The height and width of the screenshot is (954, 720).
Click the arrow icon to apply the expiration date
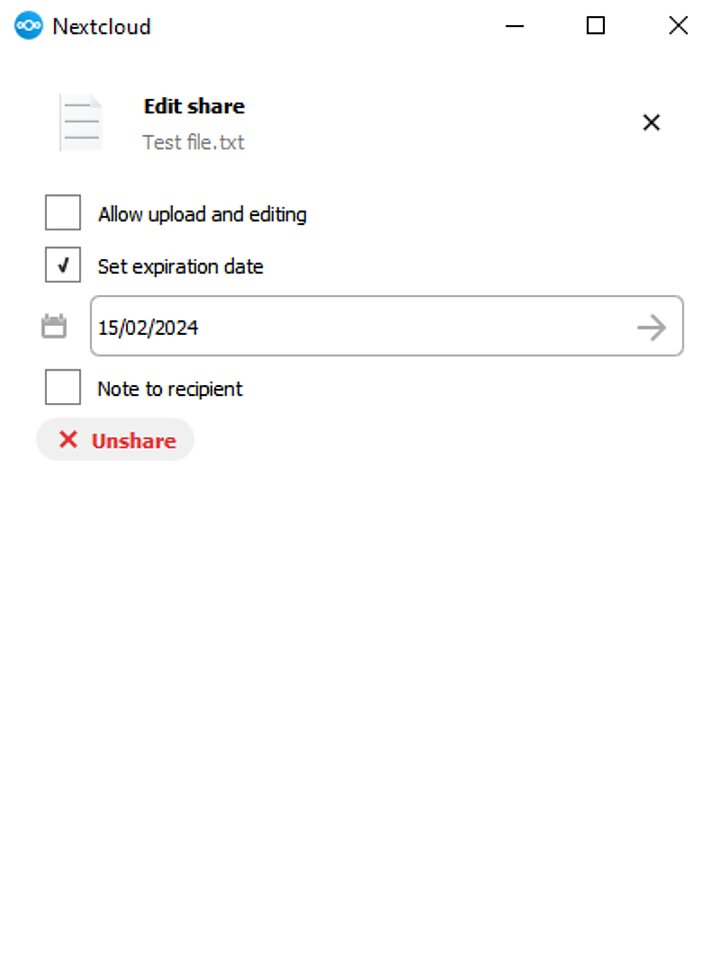(x=652, y=326)
